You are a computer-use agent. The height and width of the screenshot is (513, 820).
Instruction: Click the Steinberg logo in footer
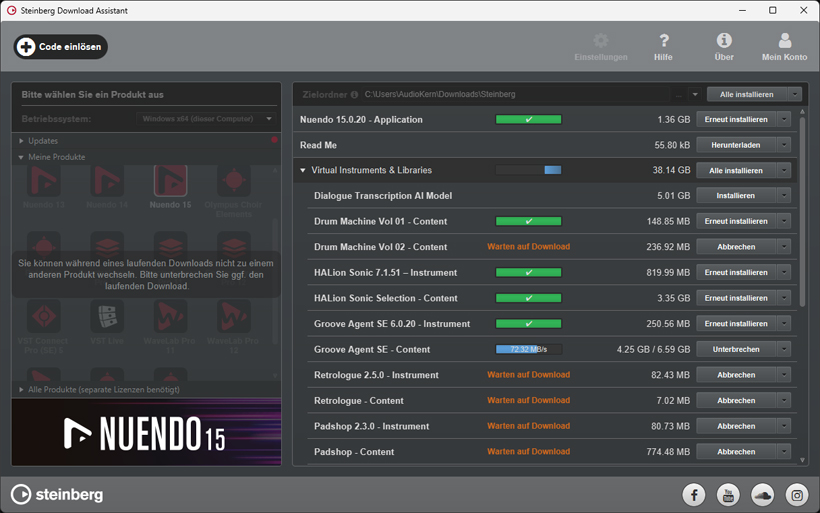(57, 494)
